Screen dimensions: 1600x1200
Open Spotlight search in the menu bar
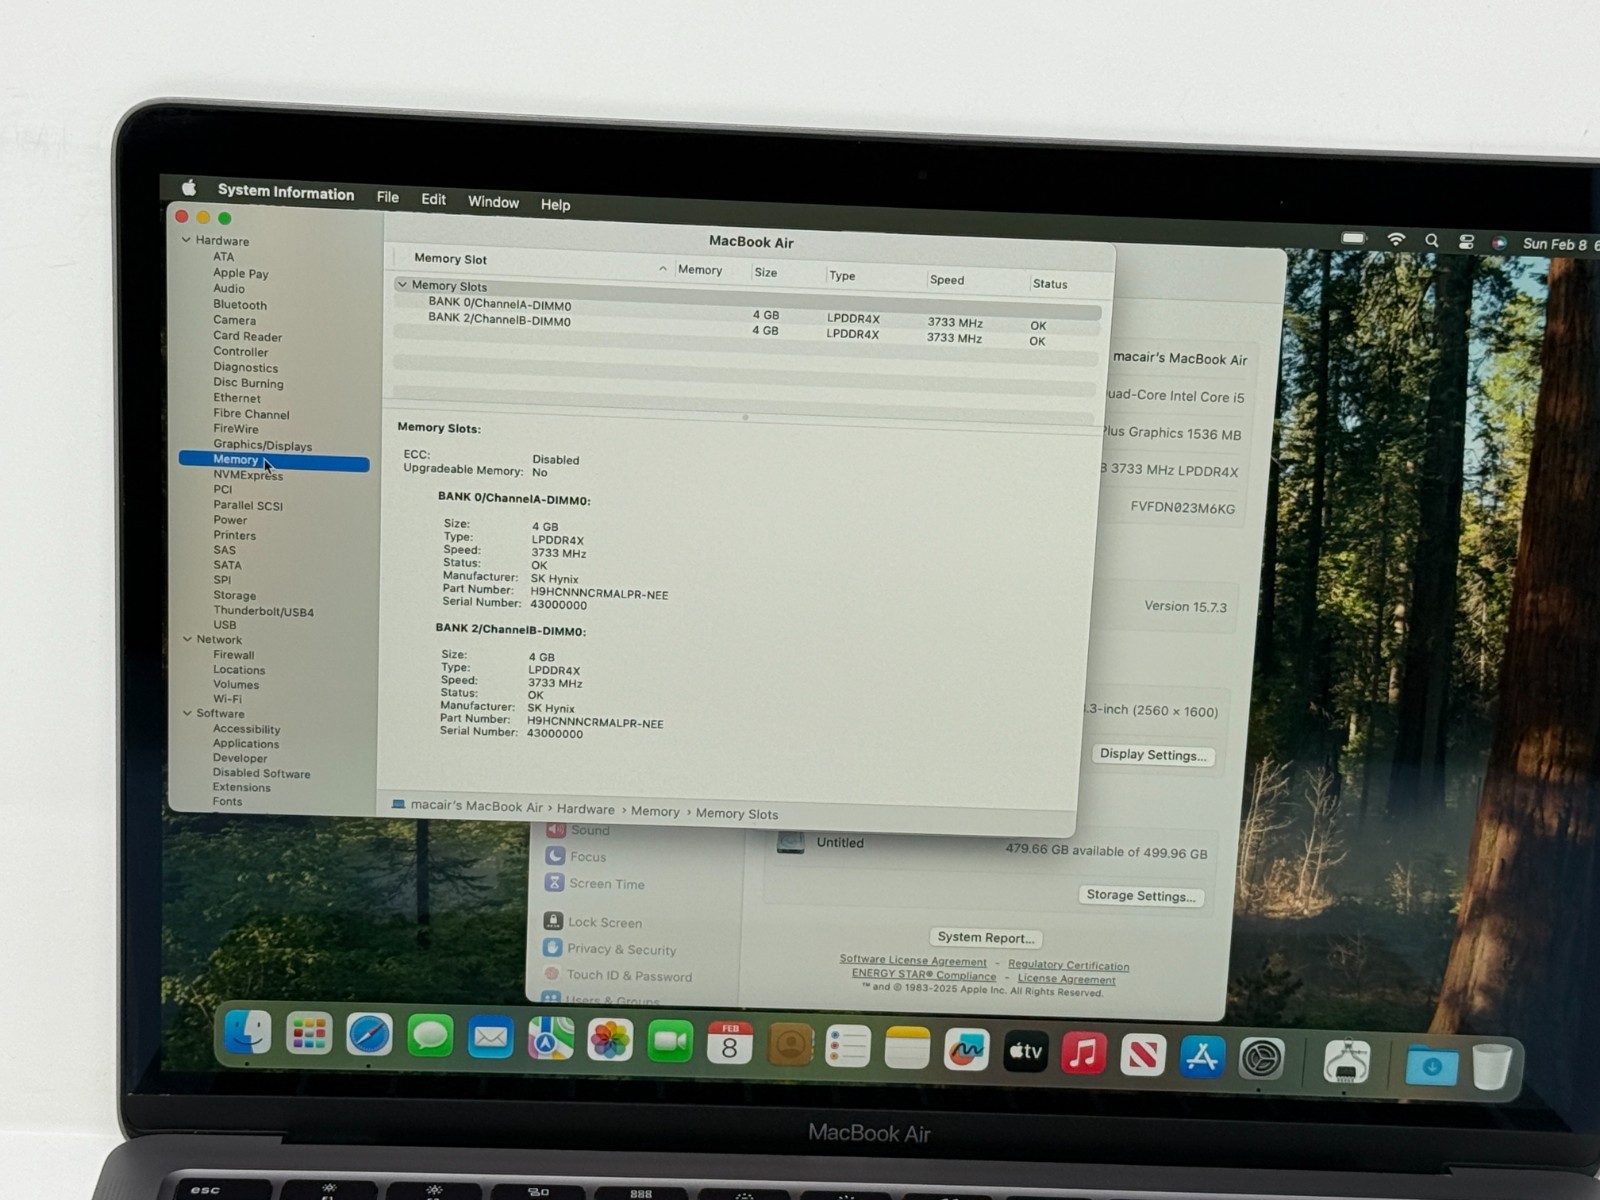pos(1432,240)
